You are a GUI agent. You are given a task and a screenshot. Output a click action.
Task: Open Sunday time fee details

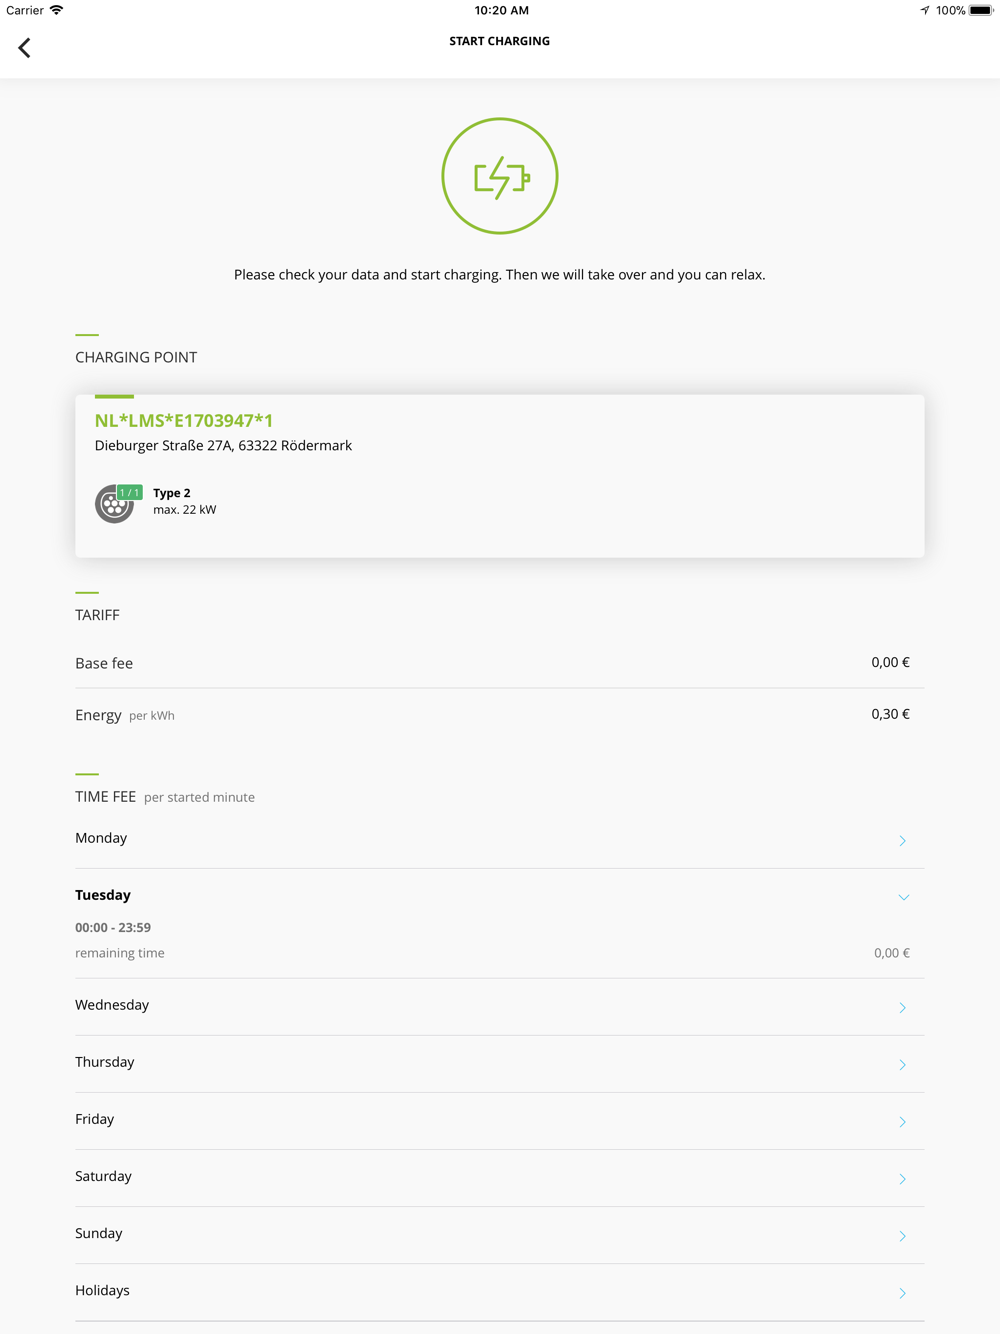[x=902, y=1236]
